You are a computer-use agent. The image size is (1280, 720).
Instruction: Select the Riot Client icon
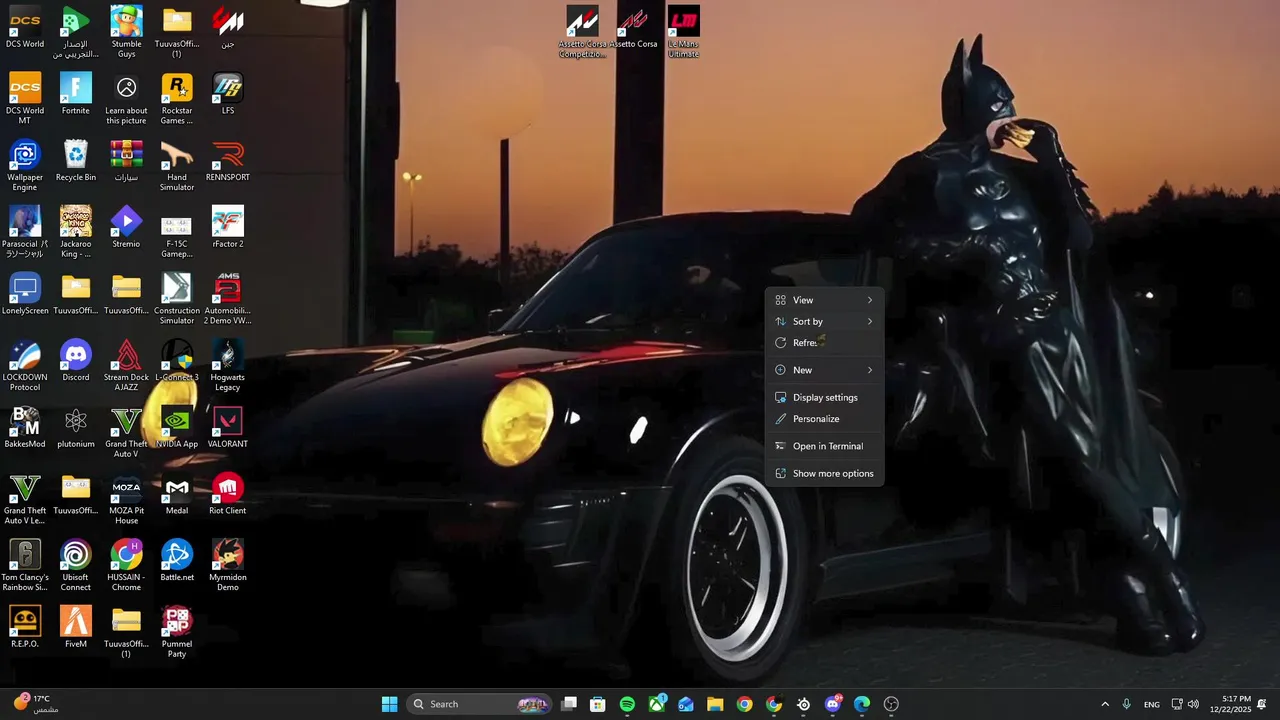point(228,494)
